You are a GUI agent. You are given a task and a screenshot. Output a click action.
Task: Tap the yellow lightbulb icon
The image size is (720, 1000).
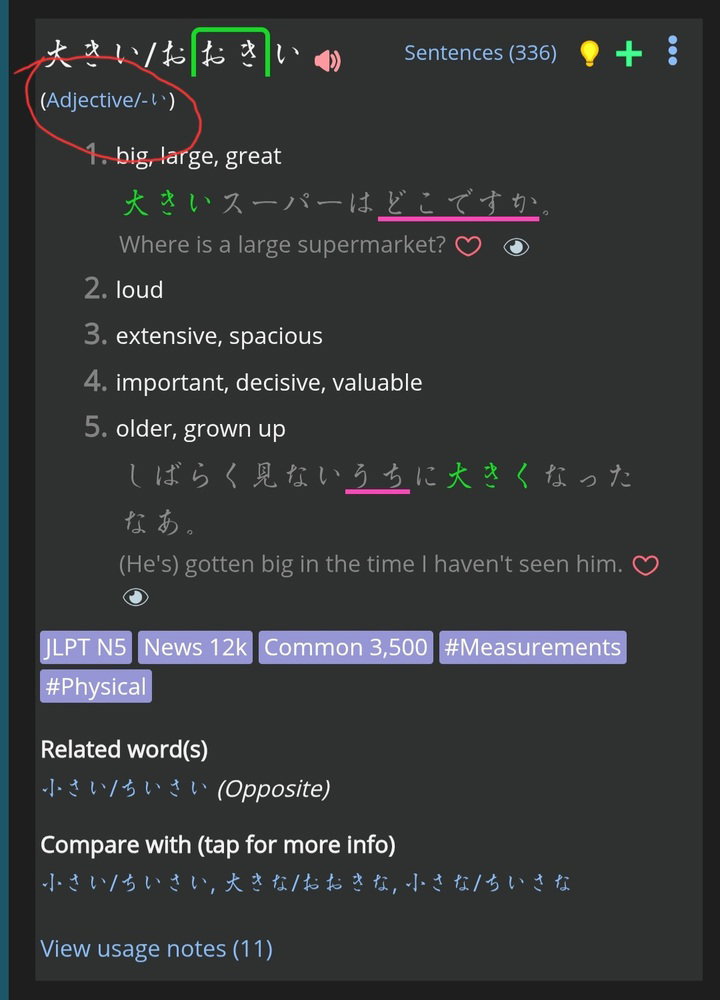click(589, 53)
